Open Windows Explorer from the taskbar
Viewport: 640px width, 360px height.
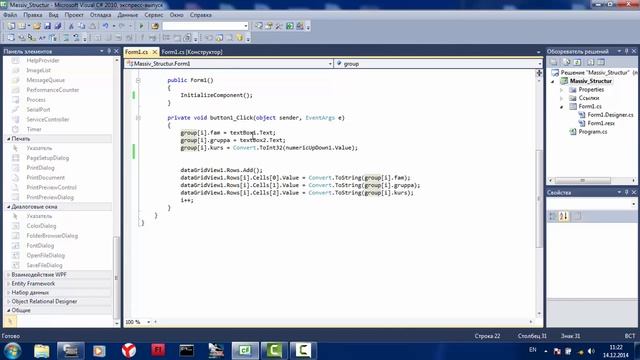[x=42, y=351]
